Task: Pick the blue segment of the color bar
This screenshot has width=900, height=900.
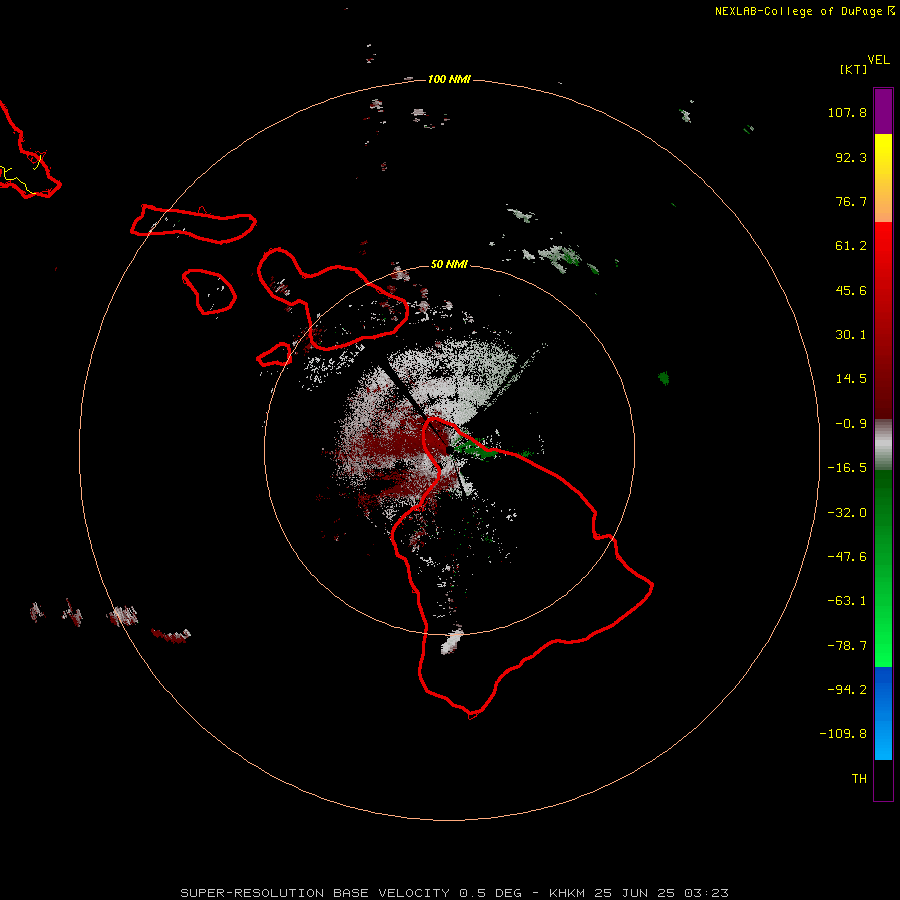Action: coord(883,713)
